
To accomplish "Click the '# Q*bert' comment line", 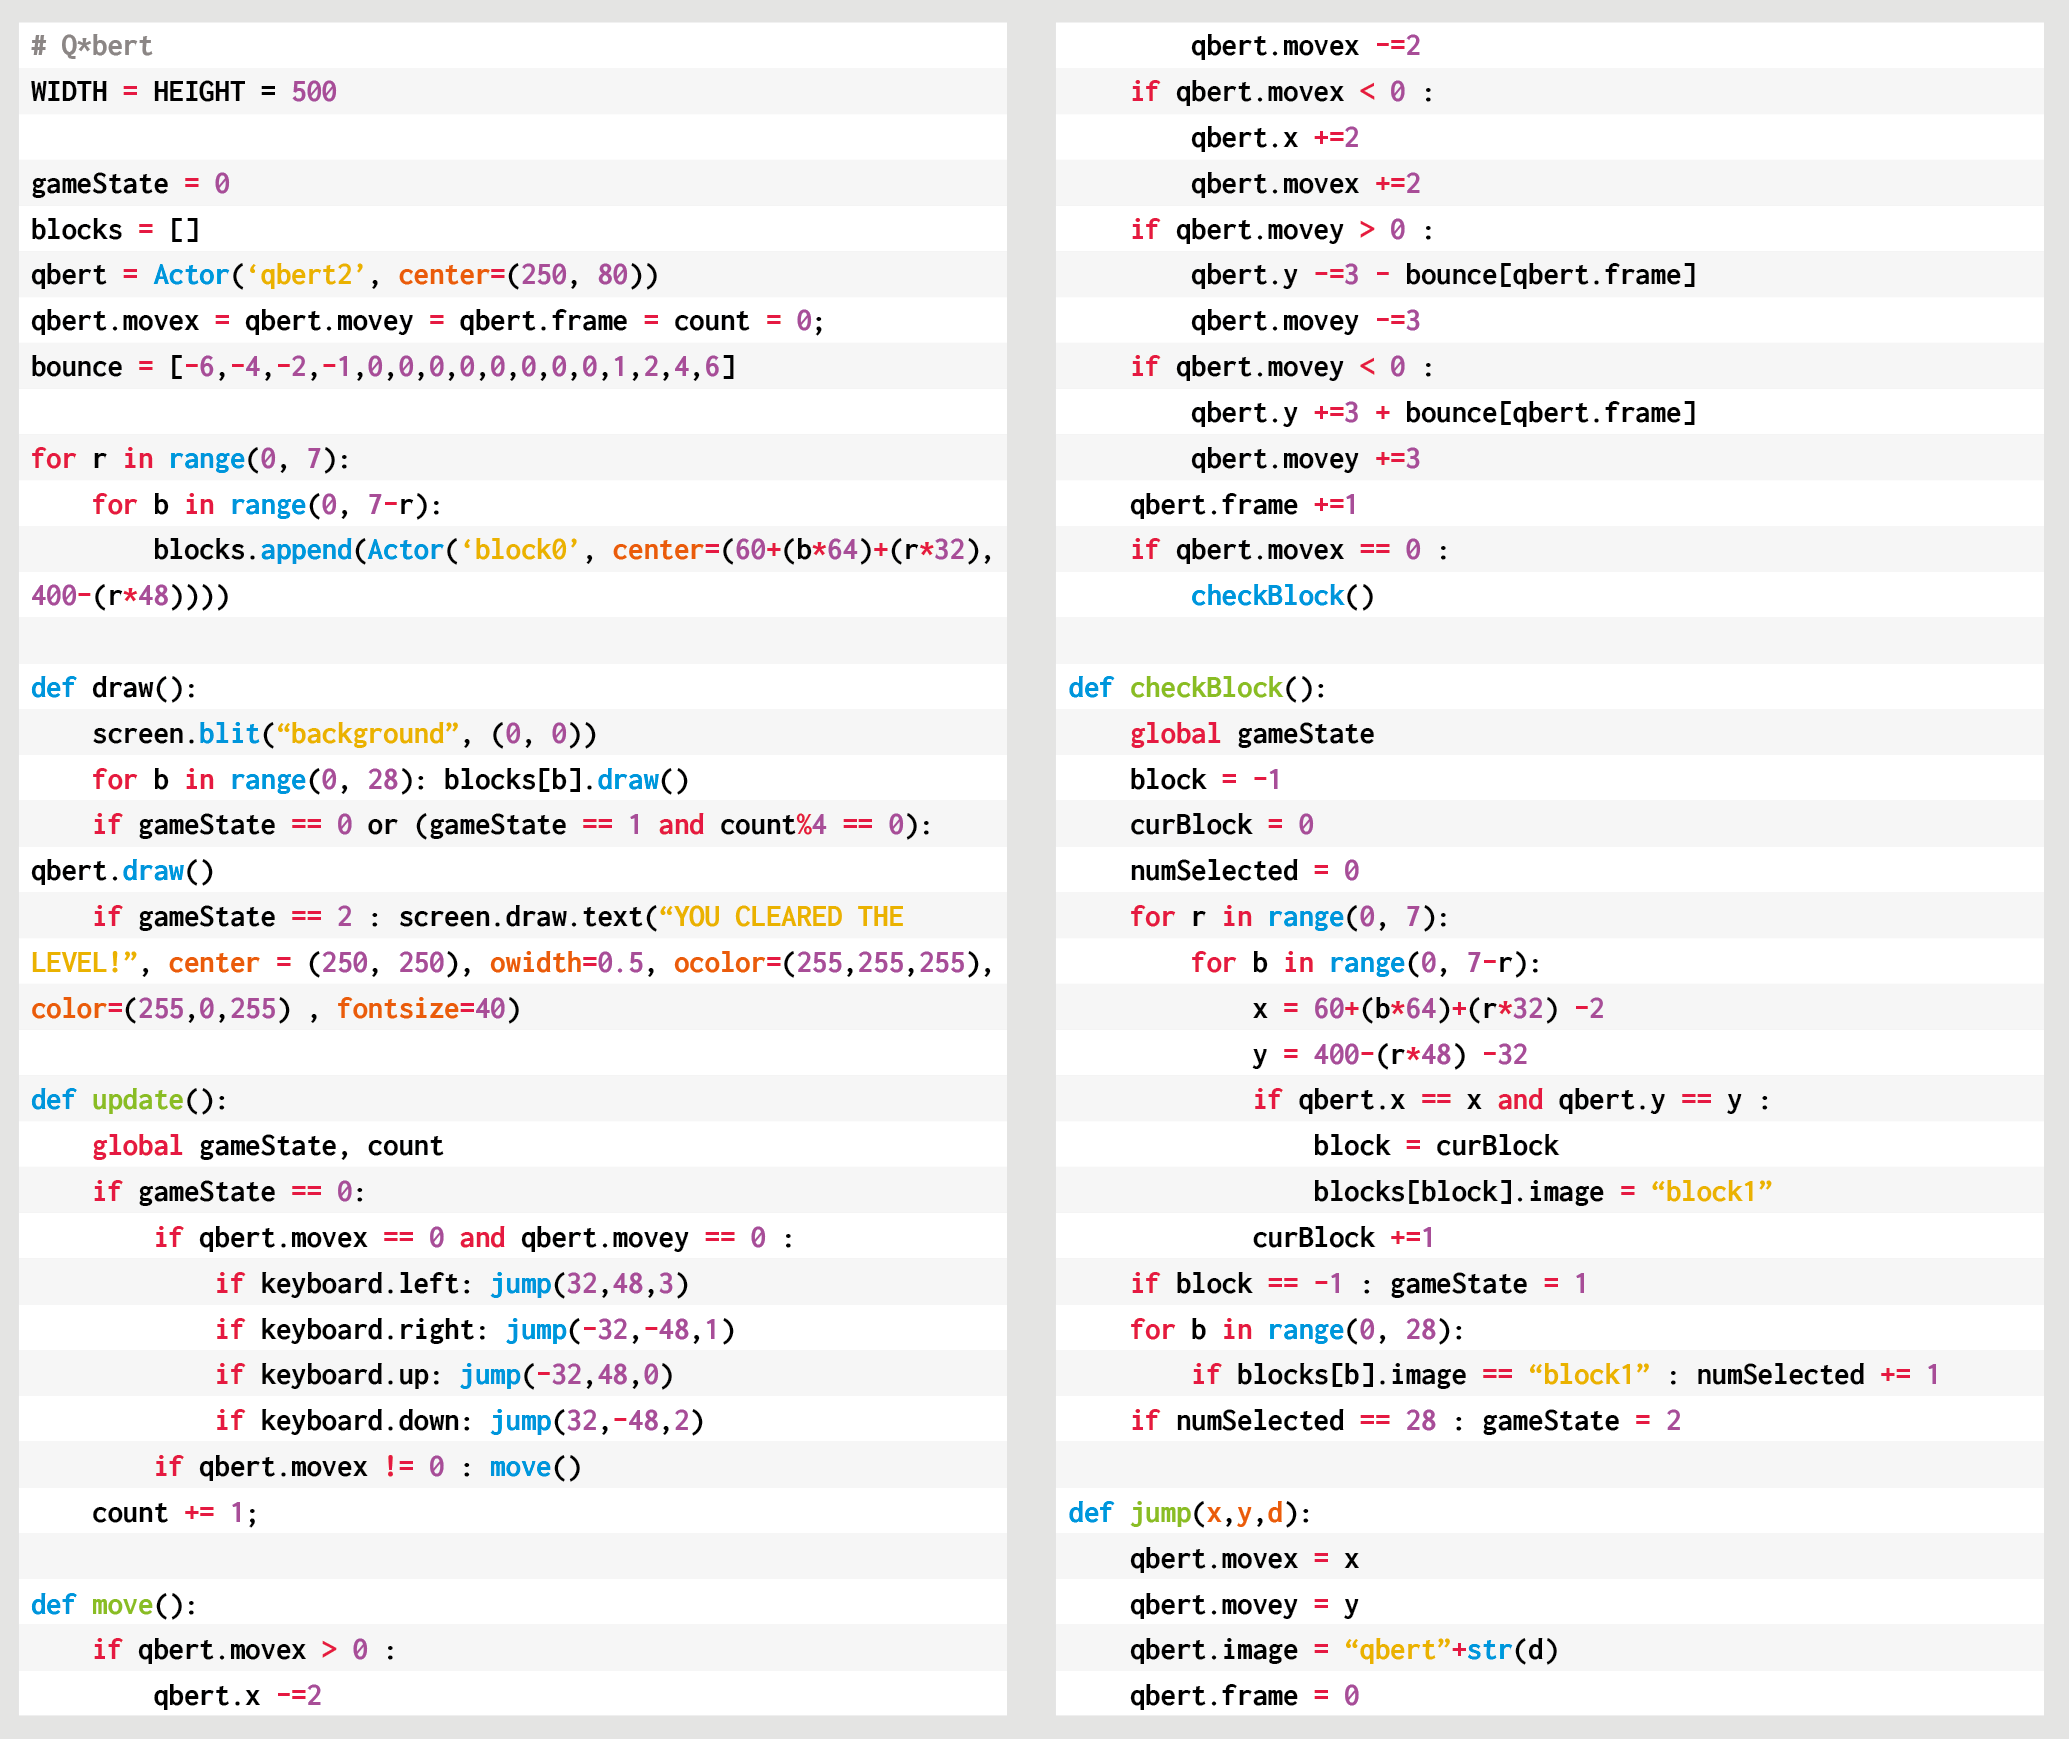I will click(92, 46).
